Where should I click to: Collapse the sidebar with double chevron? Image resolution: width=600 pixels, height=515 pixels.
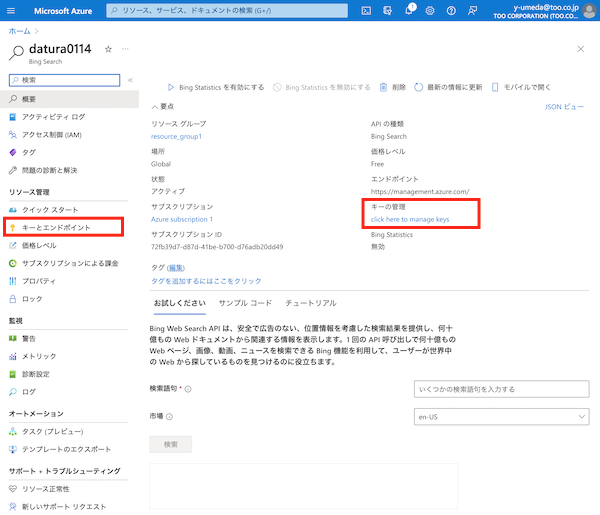[x=130, y=80]
